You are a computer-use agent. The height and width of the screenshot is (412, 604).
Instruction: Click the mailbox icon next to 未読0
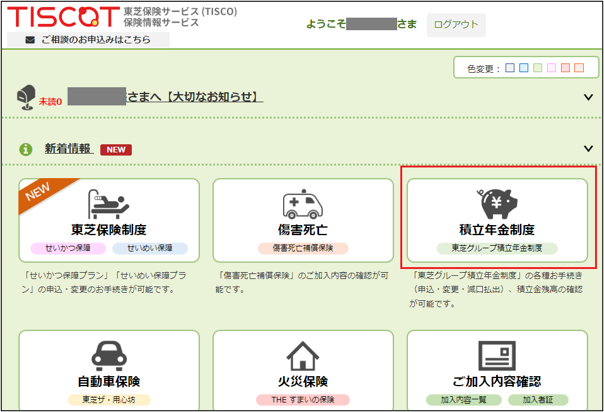(26, 97)
